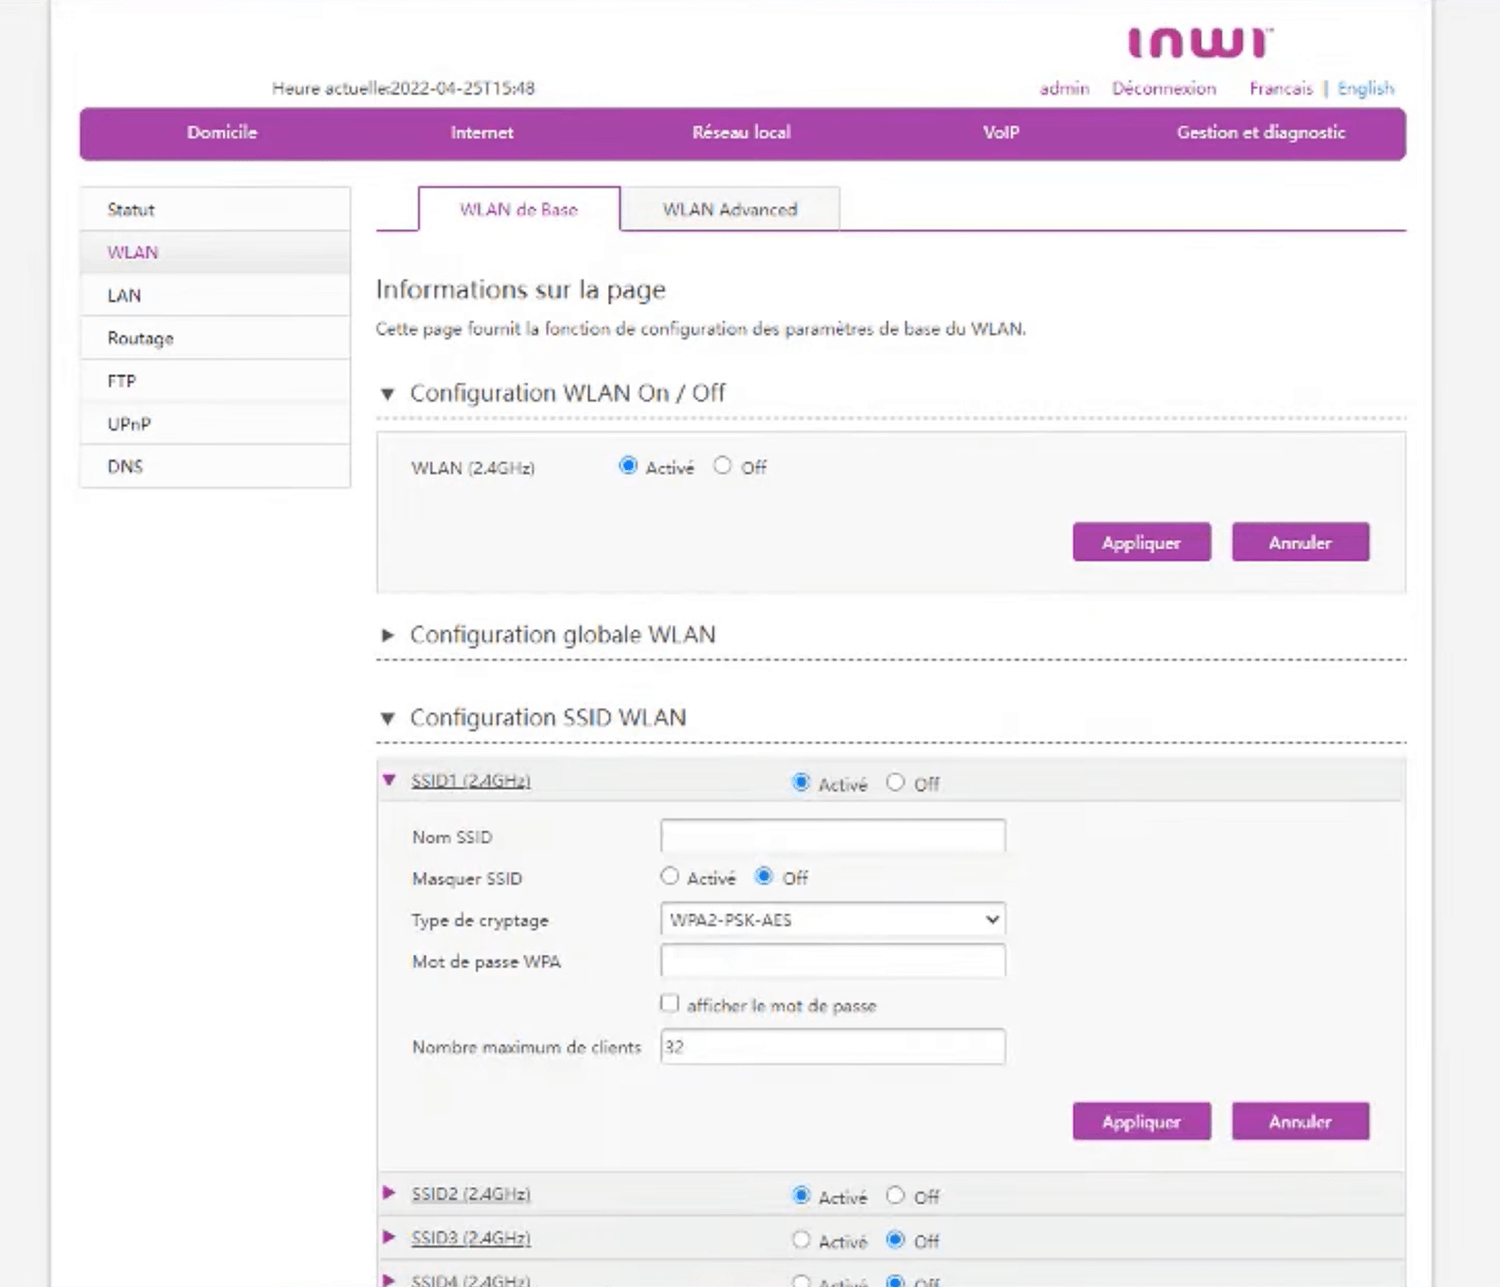
Task: Switch language to English
Action: point(1365,89)
